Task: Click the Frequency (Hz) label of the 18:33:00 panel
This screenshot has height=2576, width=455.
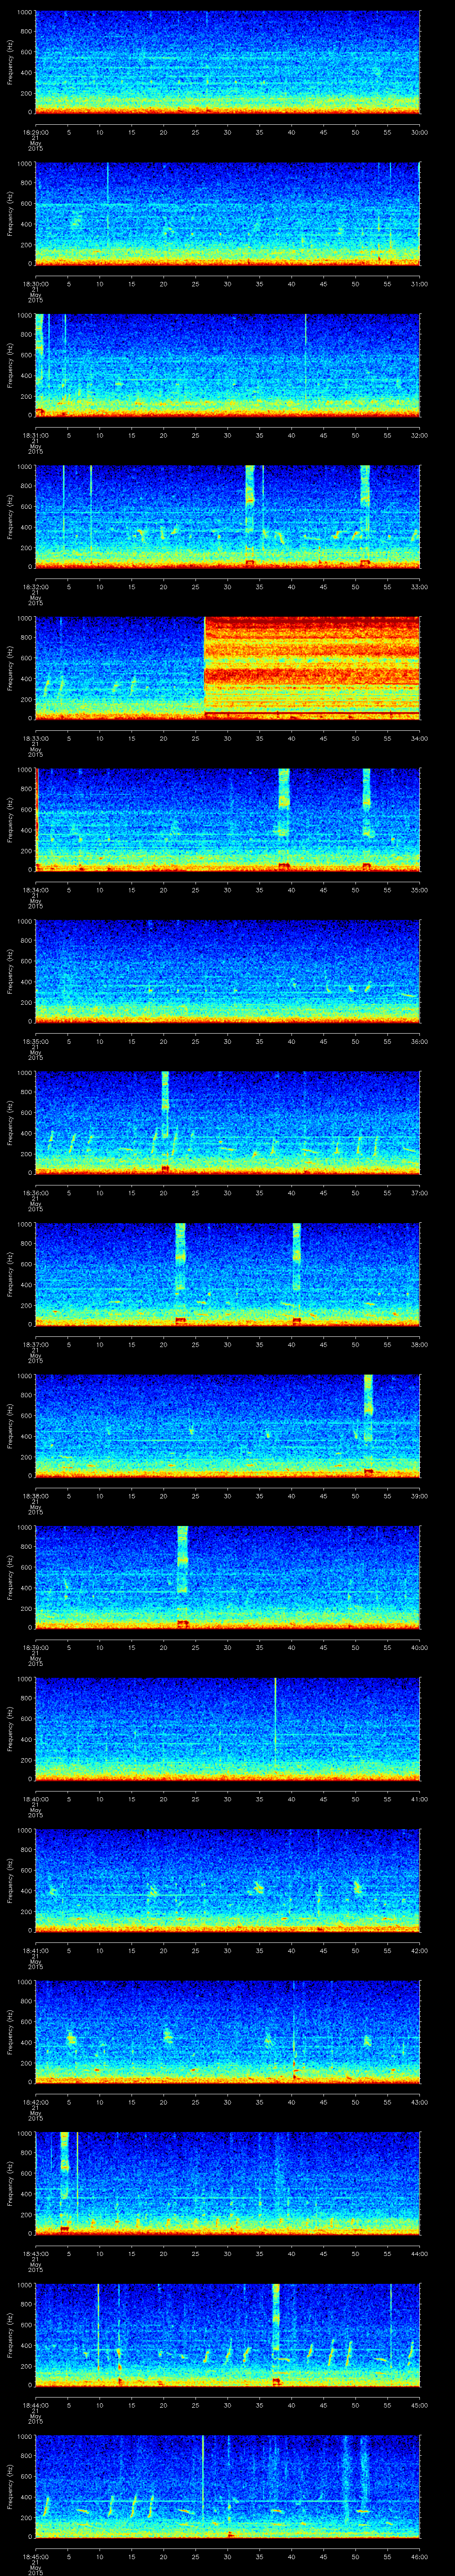Action: 10,669
